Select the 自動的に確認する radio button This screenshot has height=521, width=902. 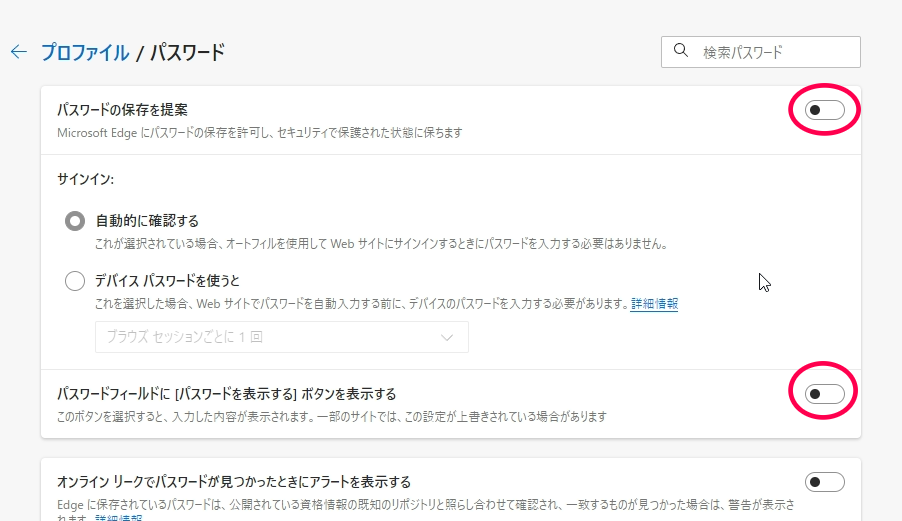(x=75, y=220)
